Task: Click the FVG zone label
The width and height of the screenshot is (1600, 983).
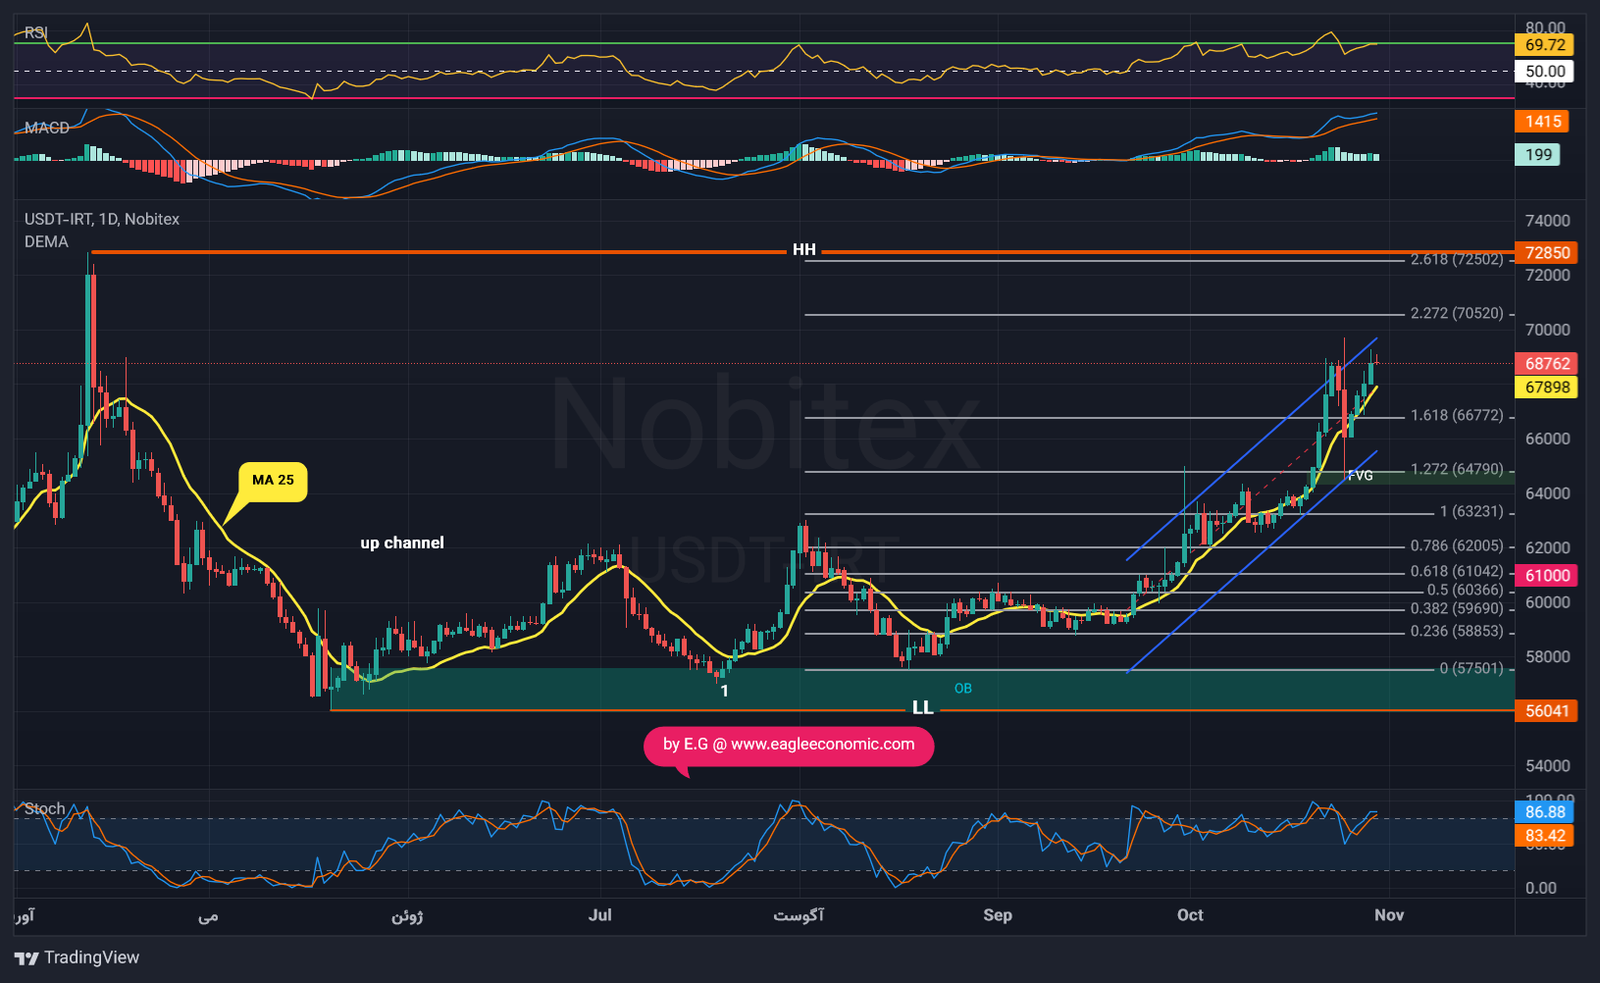Action: click(1360, 476)
